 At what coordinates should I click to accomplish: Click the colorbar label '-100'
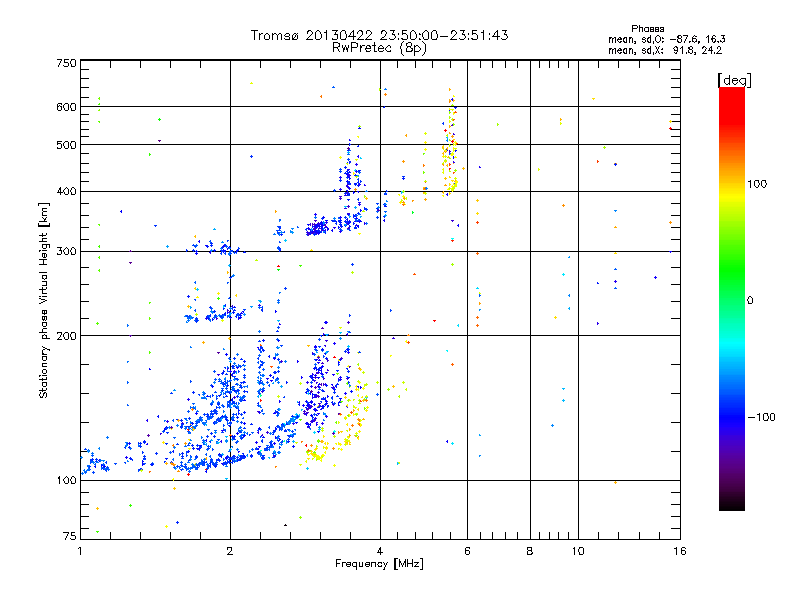(x=762, y=417)
